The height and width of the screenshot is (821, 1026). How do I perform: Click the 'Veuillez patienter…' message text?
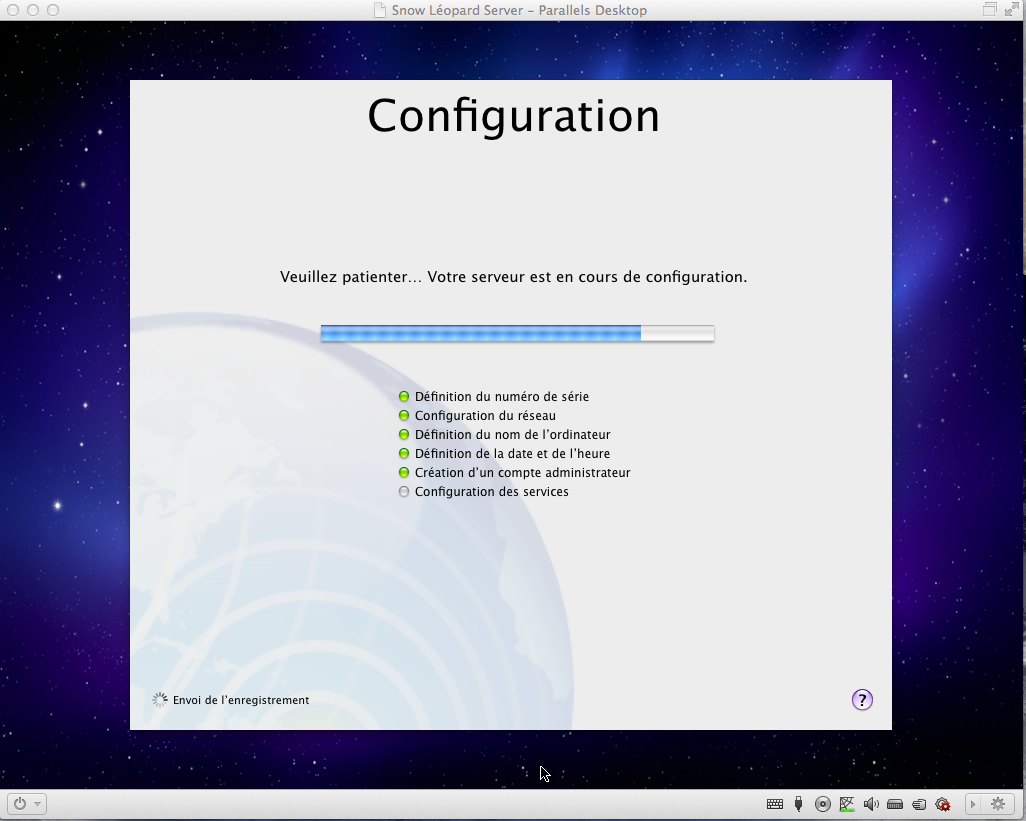pyautogui.click(x=514, y=277)
